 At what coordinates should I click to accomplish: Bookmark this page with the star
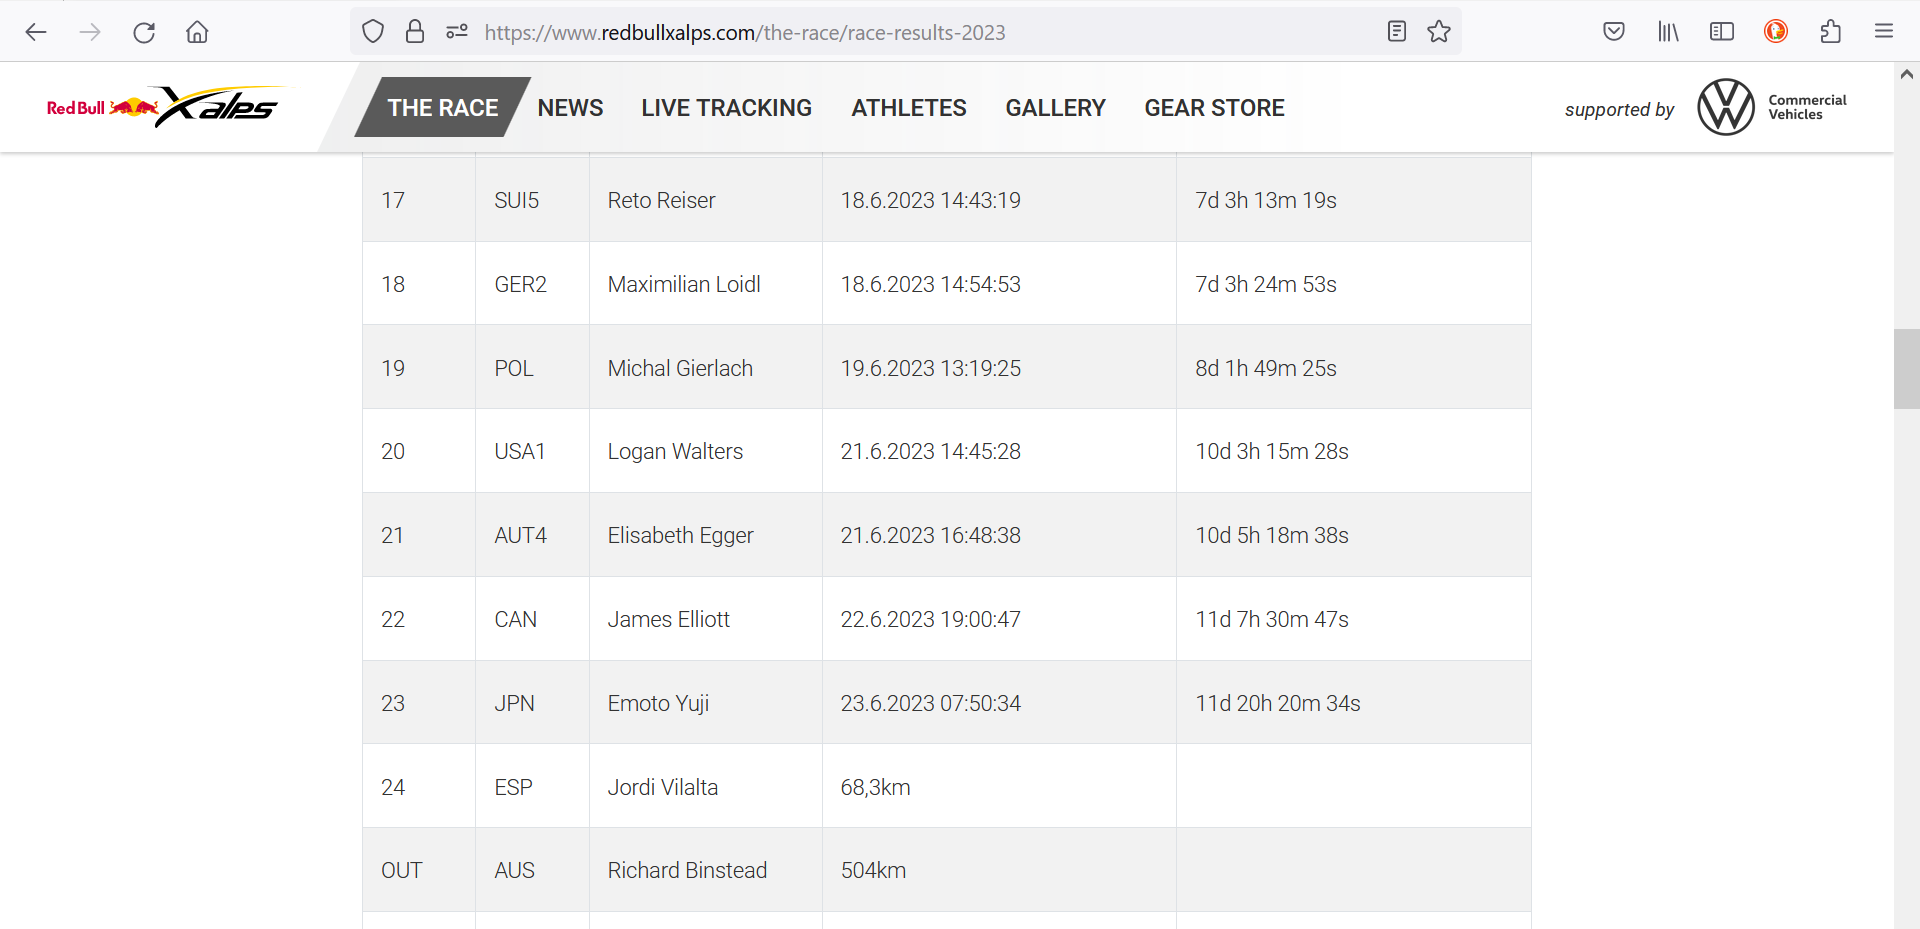coord(1439,32)
